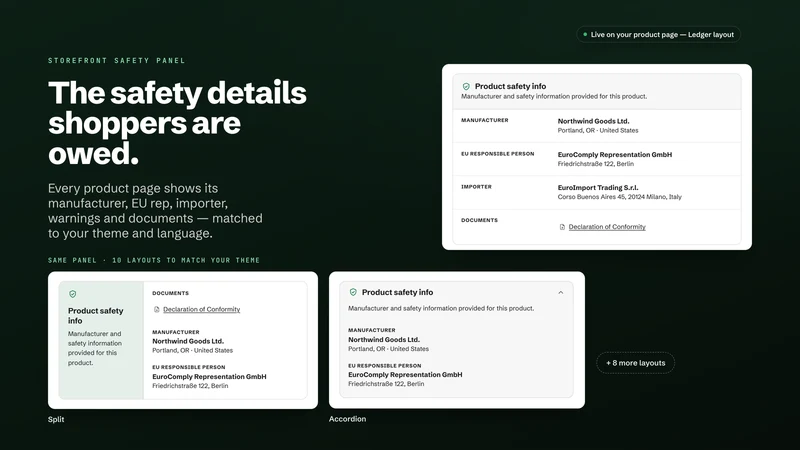Click document icon in Split layout Documents section
This screenshot has height=450, width=800.
(x=157, y=309)
